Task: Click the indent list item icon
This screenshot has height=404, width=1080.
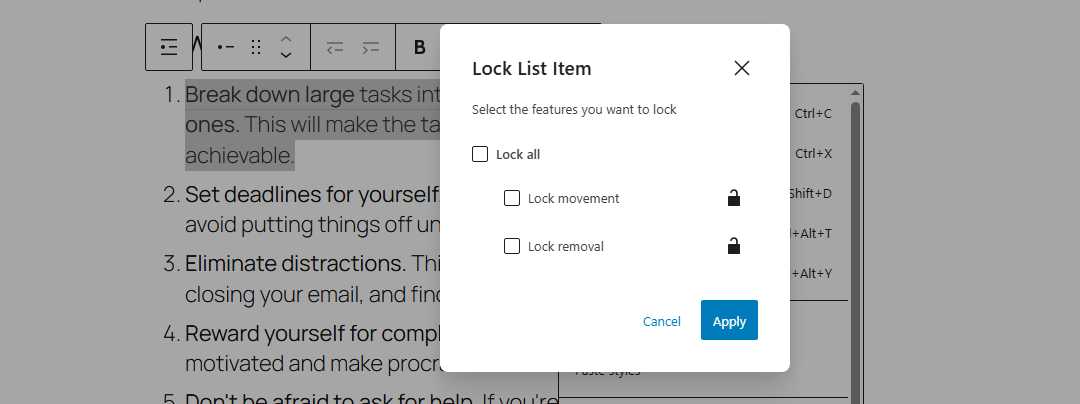Action: 371,47
